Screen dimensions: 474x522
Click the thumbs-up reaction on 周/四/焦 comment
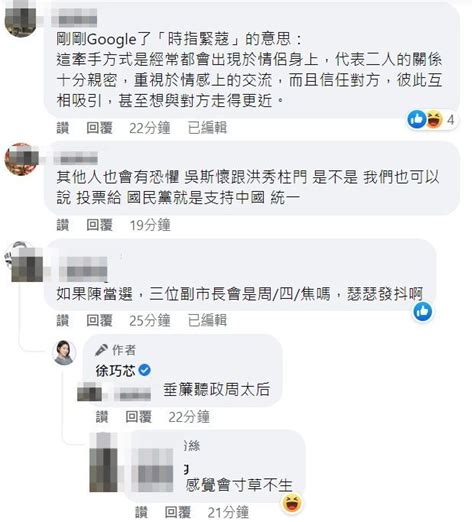click(423, 312)
